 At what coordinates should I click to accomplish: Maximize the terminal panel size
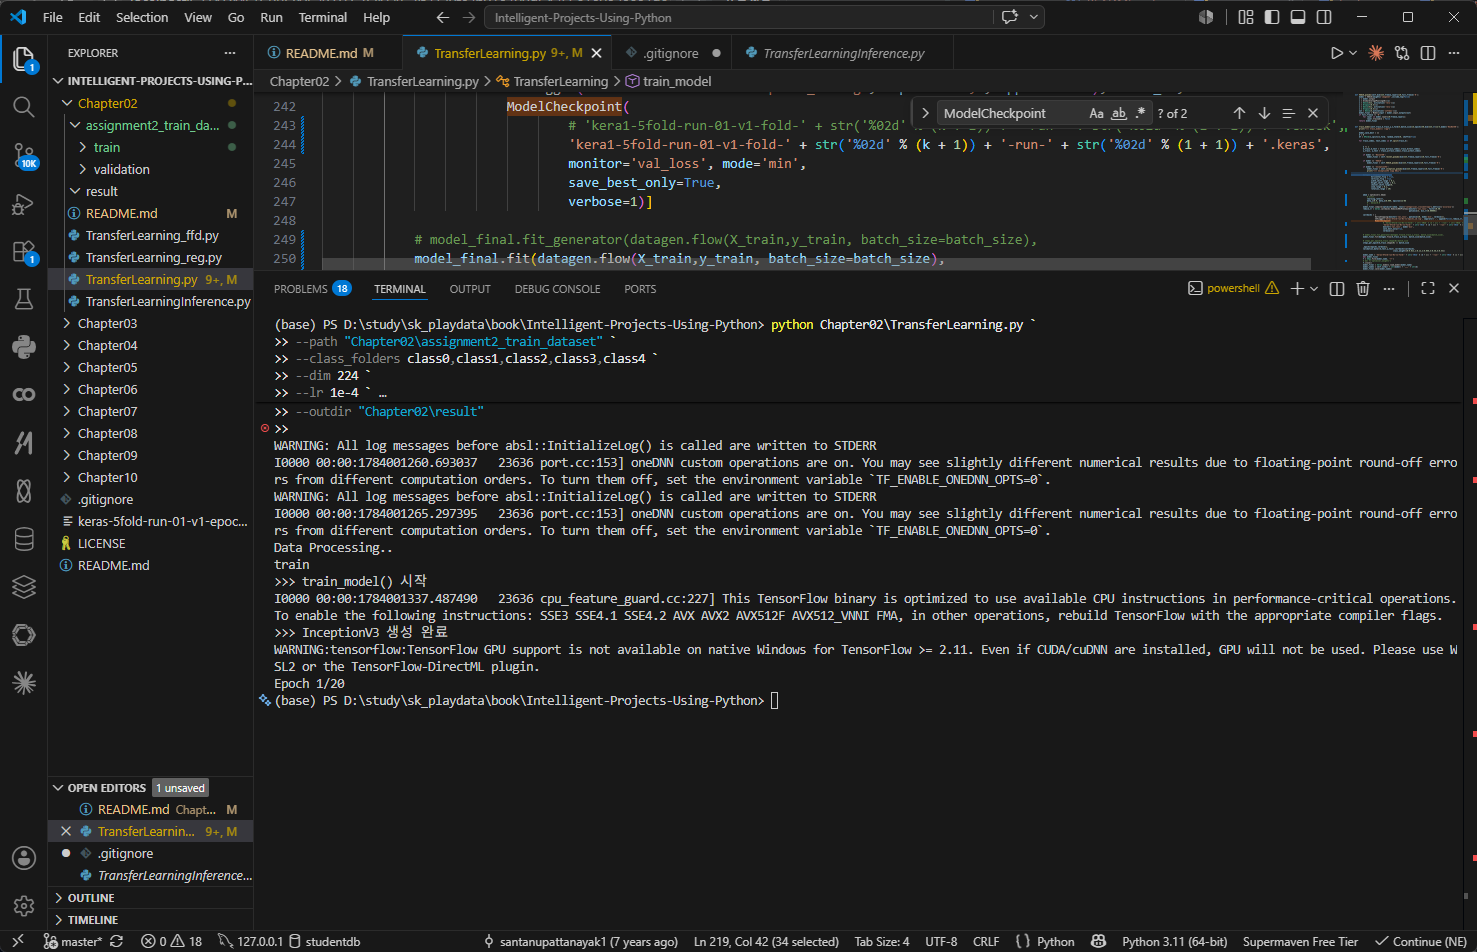click(x=1428, y=288)
